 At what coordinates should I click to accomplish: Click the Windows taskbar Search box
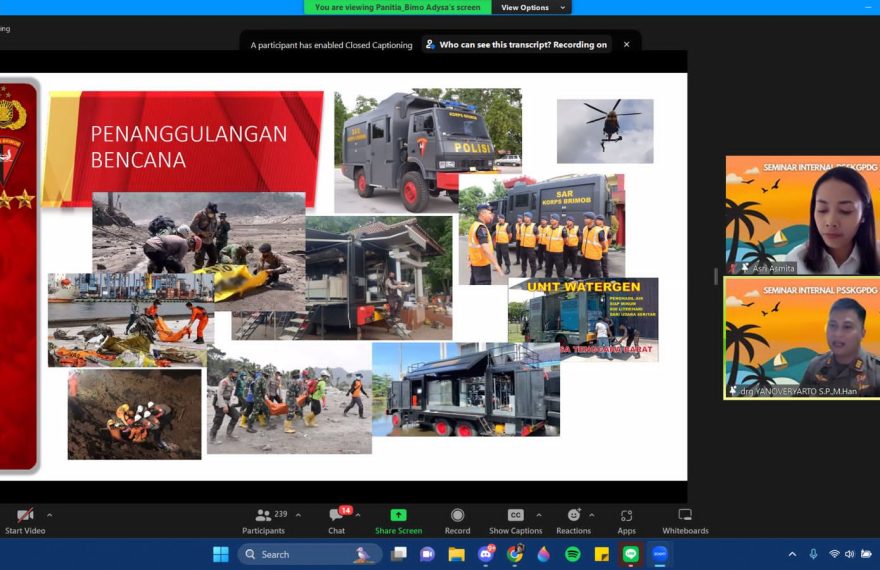click(298, 554)
